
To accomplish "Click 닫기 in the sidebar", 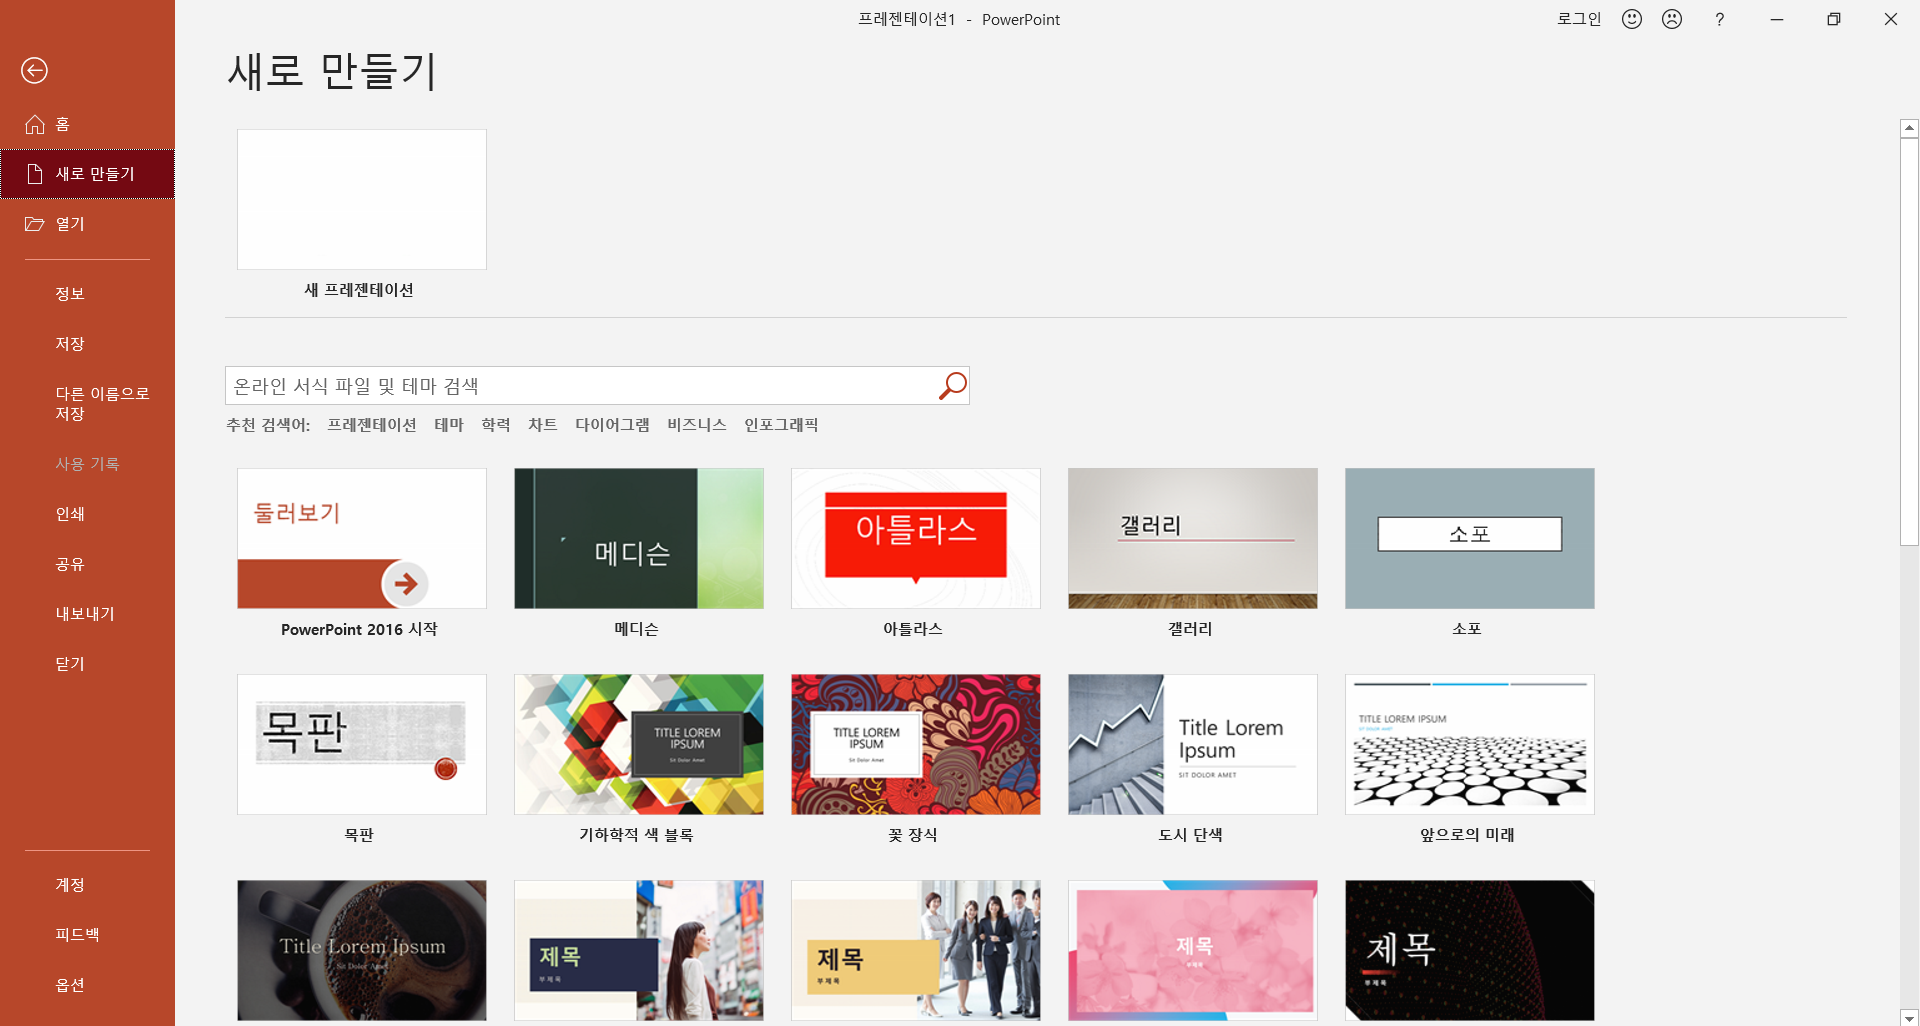I will [x=87, y=664].
